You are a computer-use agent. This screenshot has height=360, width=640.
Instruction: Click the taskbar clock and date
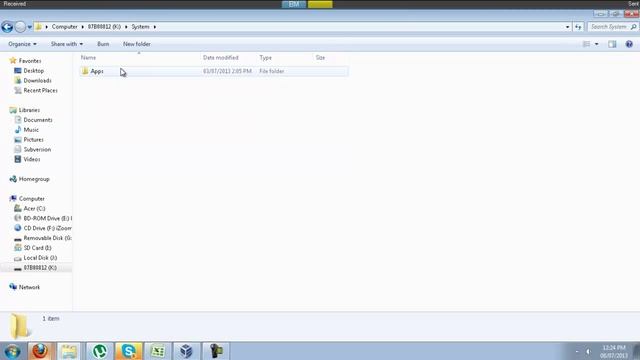pos(614,351)
